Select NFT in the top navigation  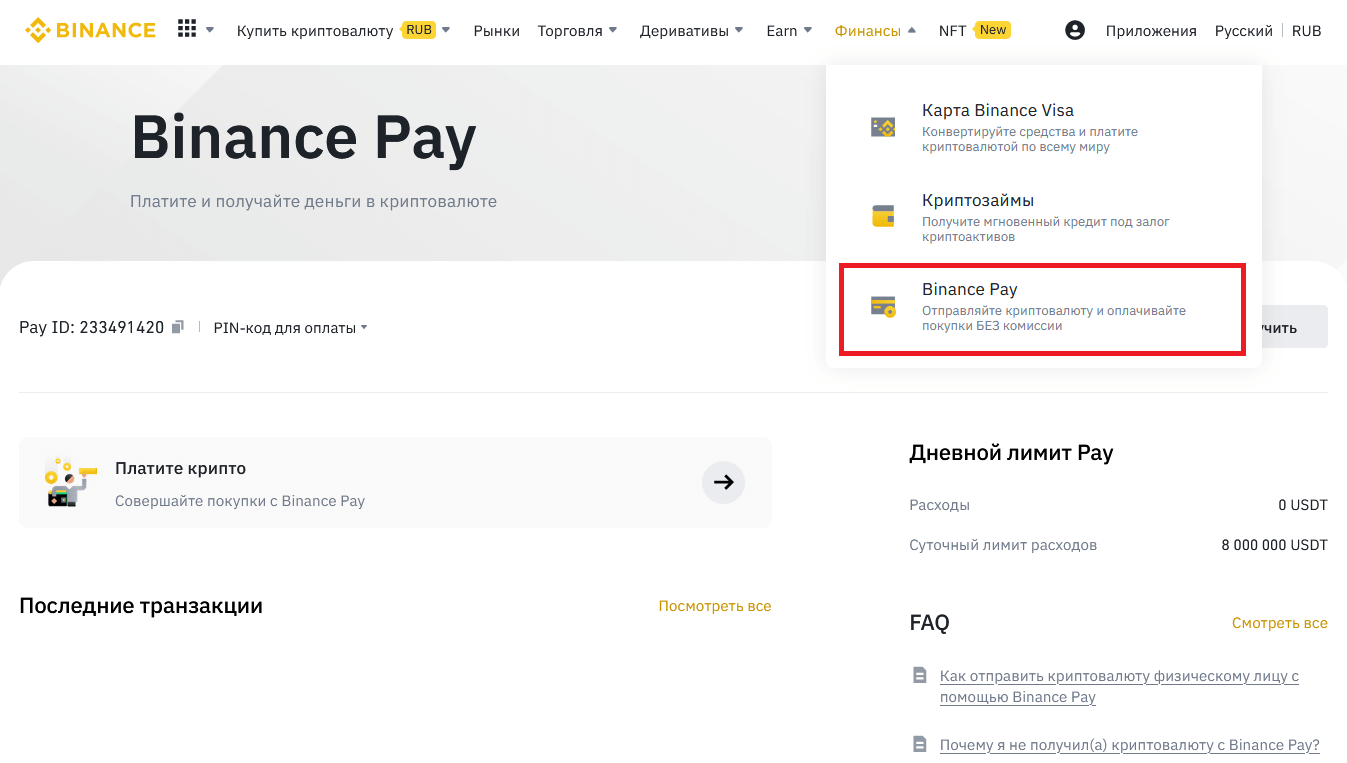tap(952, 31)
